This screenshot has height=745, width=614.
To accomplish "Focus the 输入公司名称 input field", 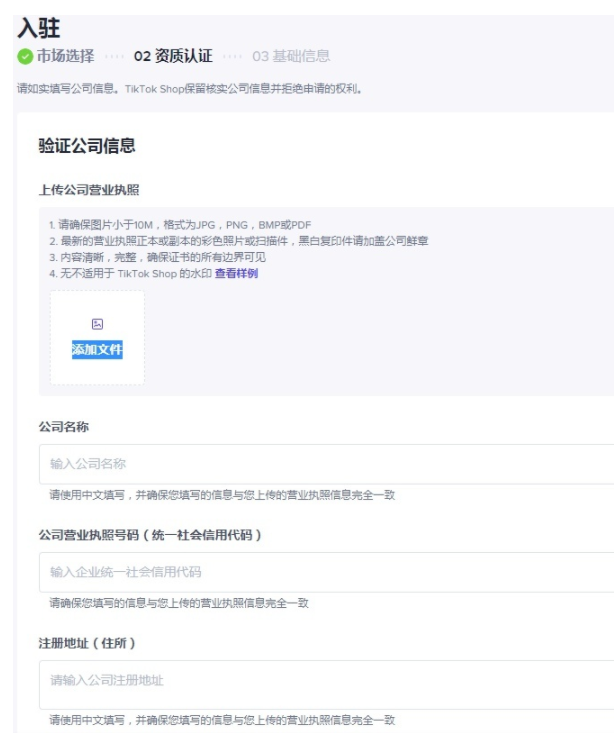I will click(326, 464).
